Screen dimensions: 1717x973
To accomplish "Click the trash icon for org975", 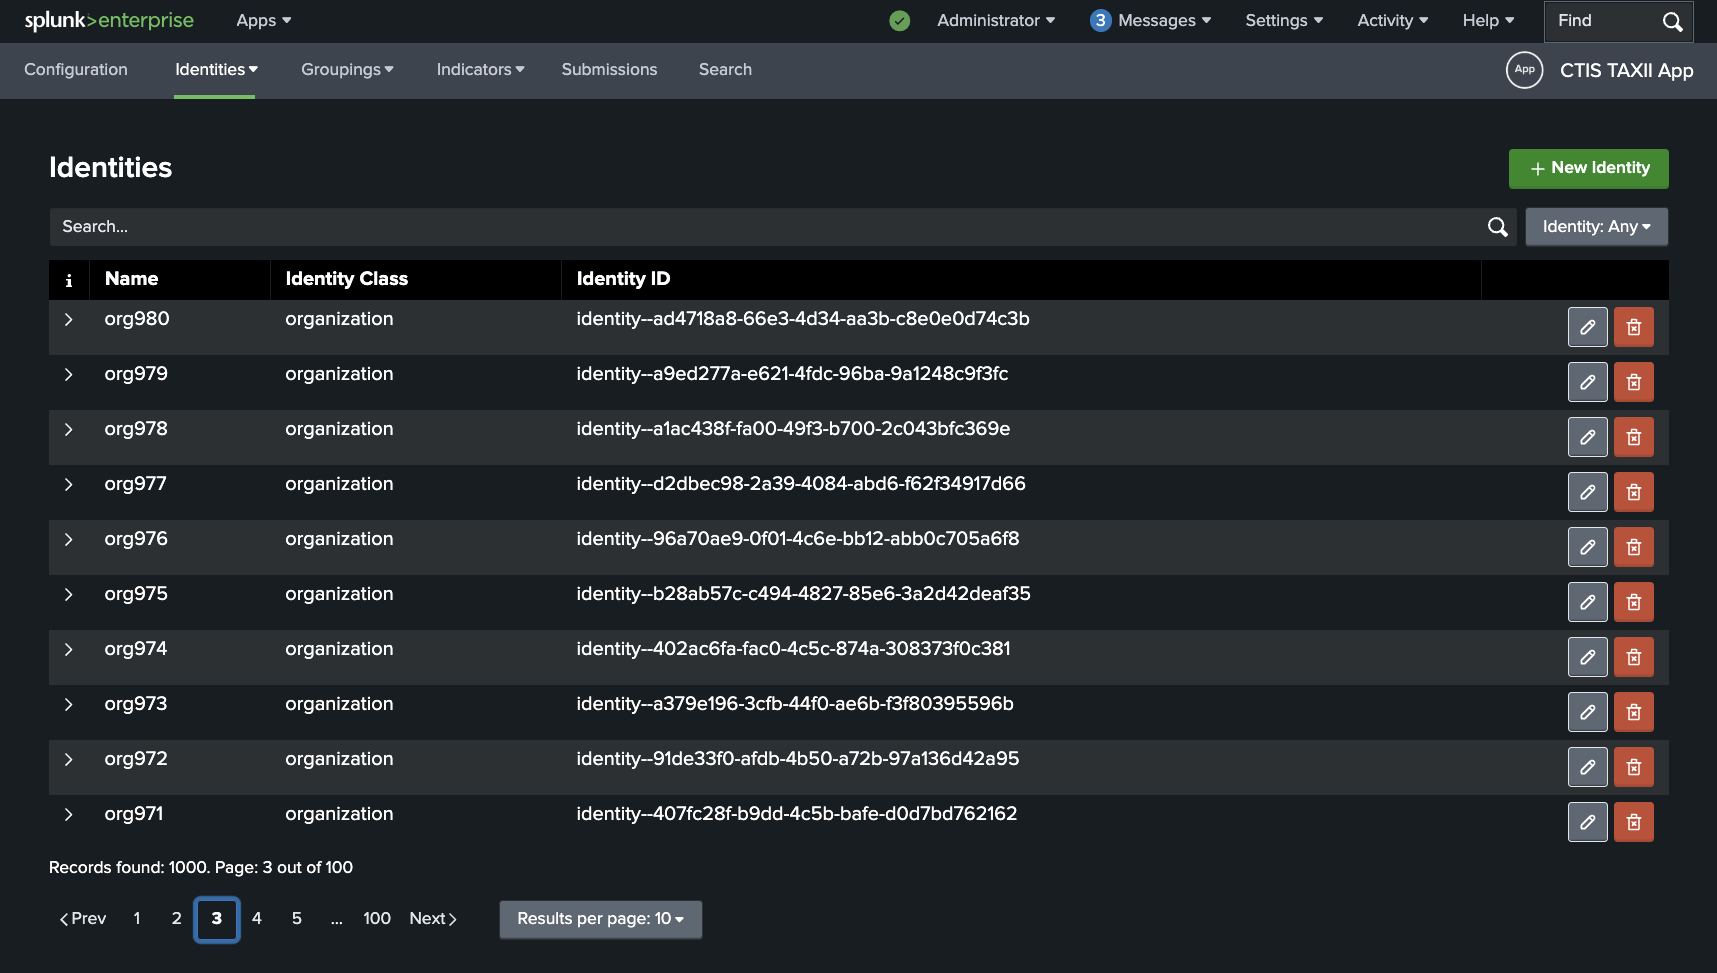I will pos(1633,602).
